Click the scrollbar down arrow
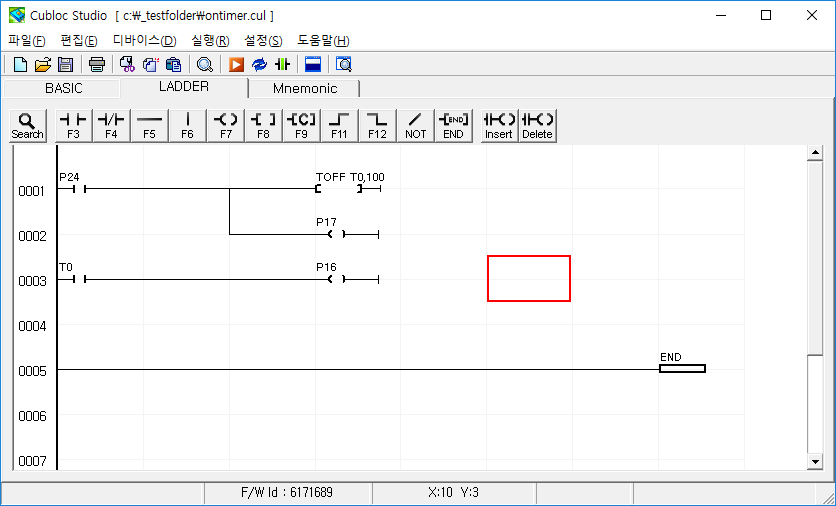The height and width of the screenshot is (506, 836). point(815,461)
